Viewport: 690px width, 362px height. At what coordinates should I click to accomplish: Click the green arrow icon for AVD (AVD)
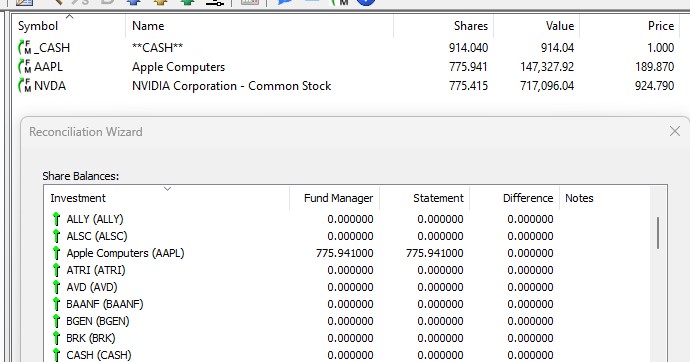(56, 287)
